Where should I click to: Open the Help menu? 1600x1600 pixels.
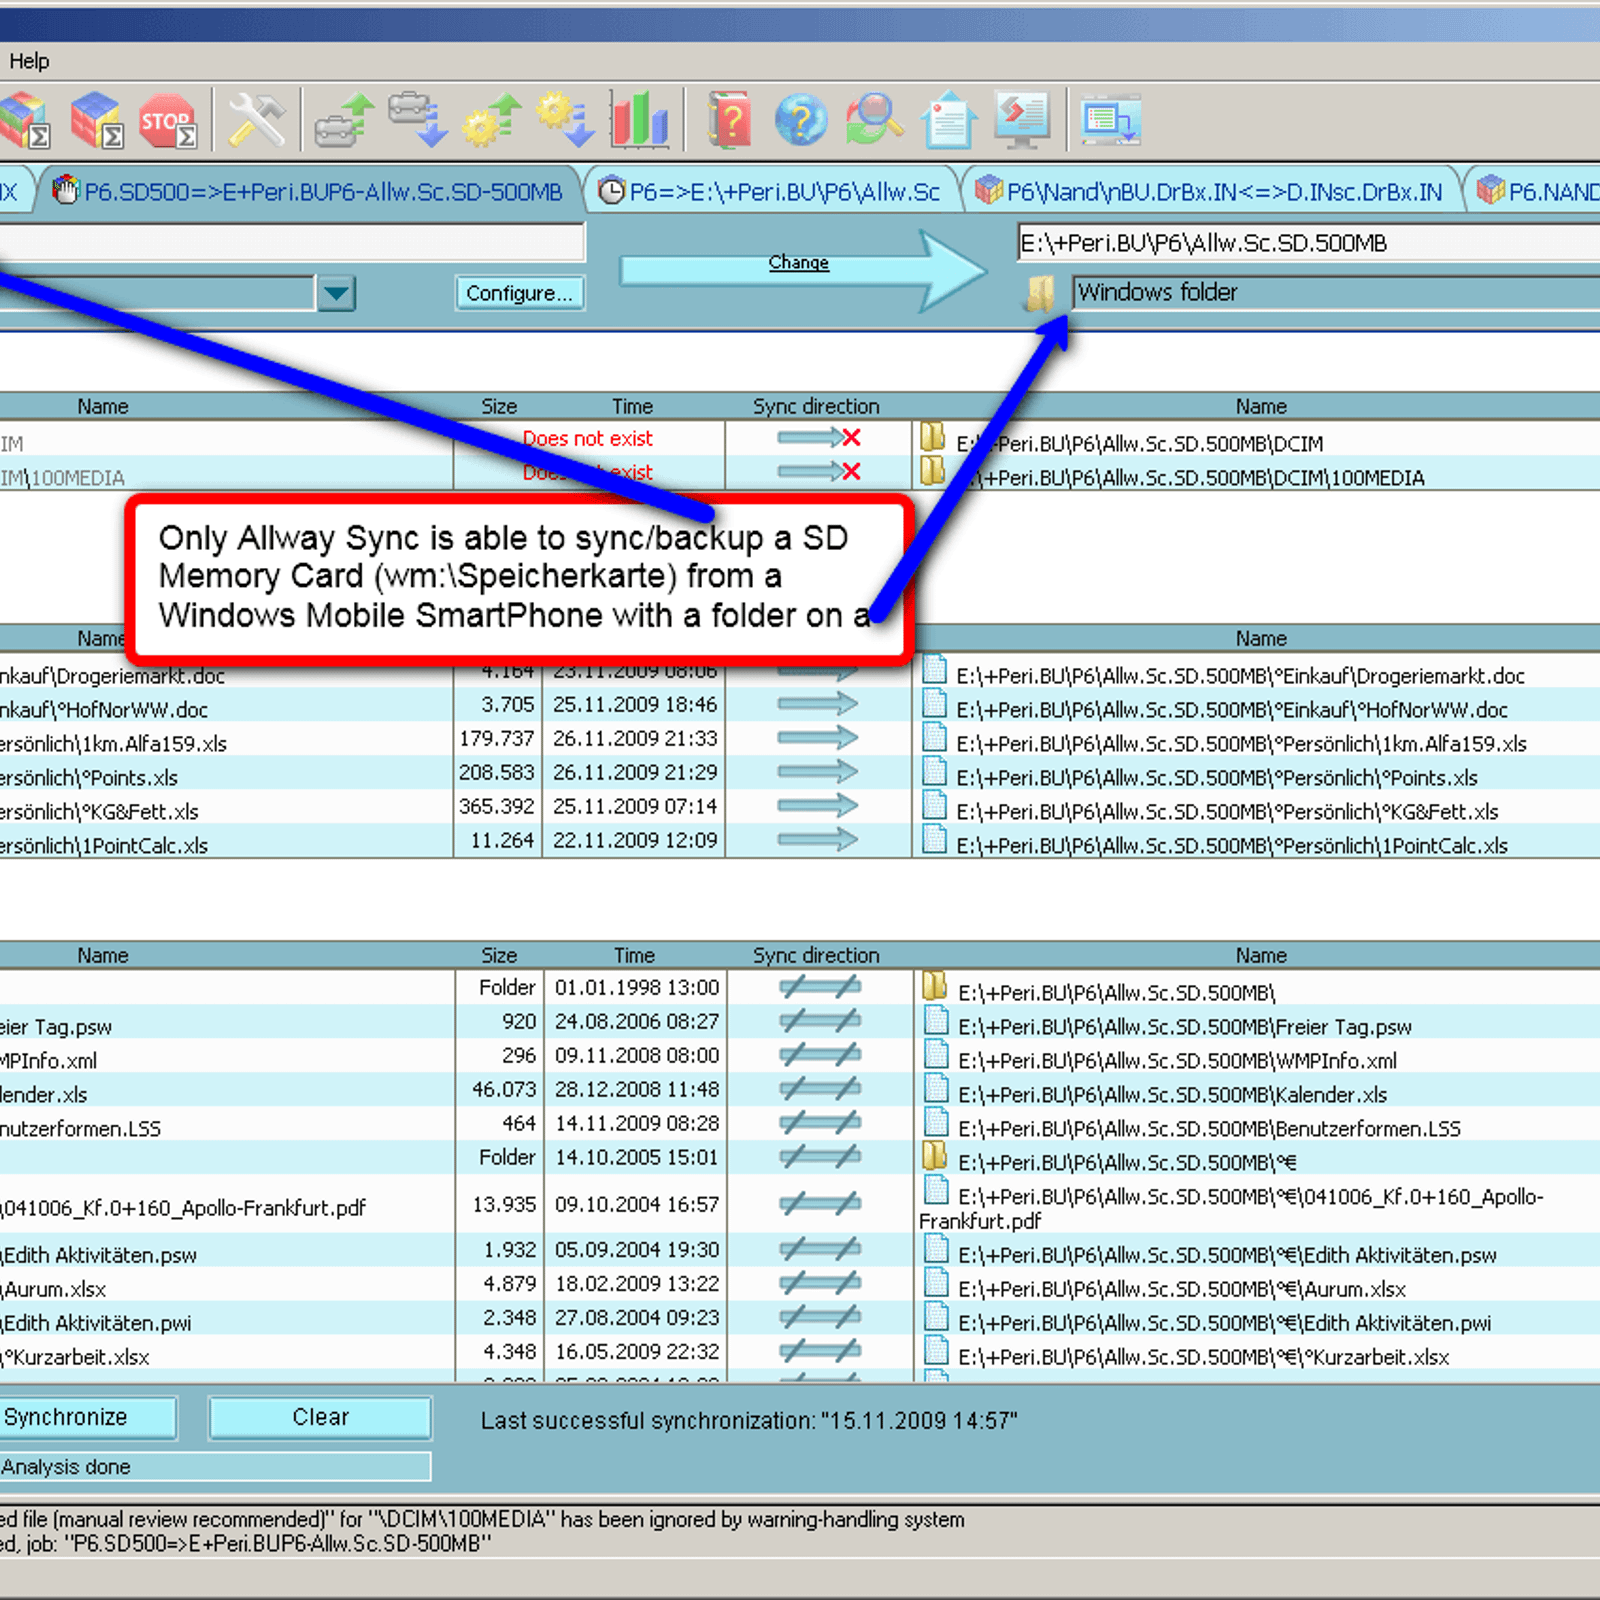[x=29, y=61]
